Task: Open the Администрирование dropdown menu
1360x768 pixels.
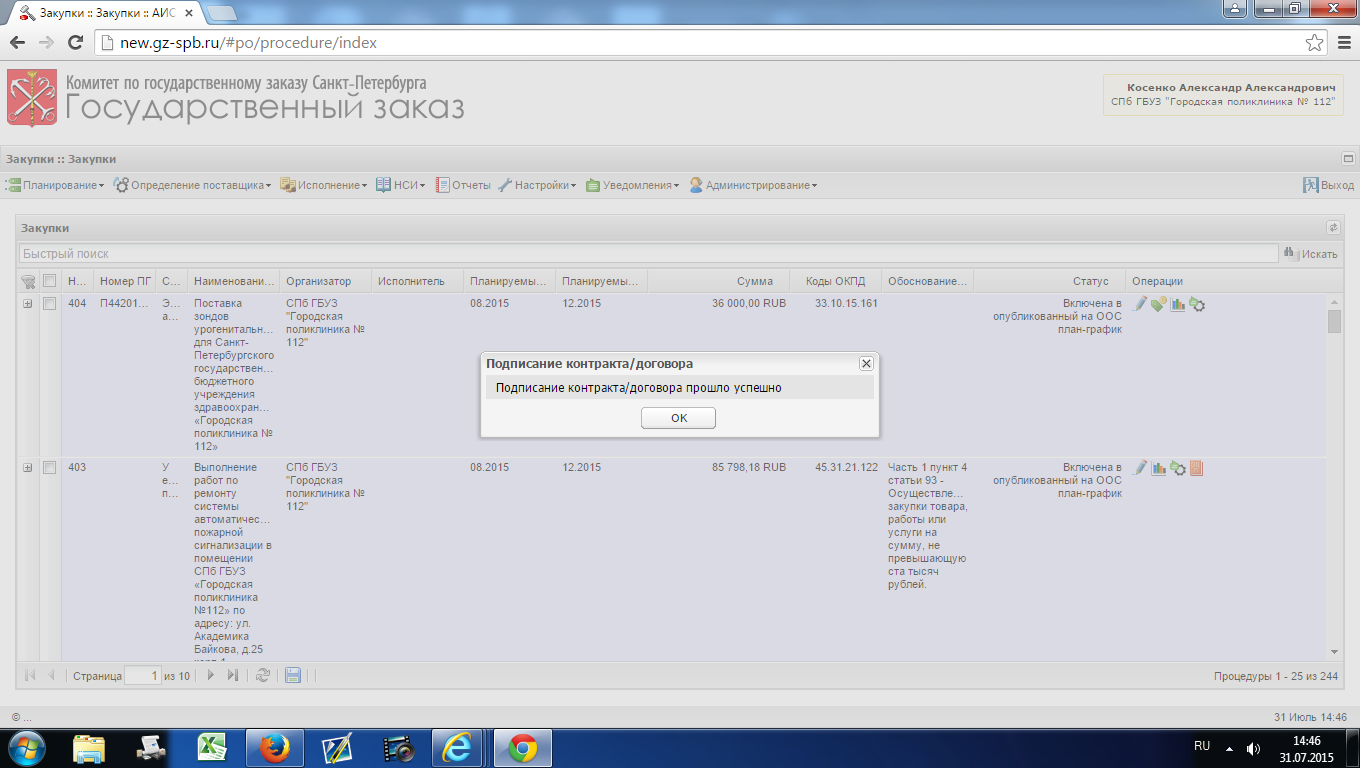Action: point(753,185)
